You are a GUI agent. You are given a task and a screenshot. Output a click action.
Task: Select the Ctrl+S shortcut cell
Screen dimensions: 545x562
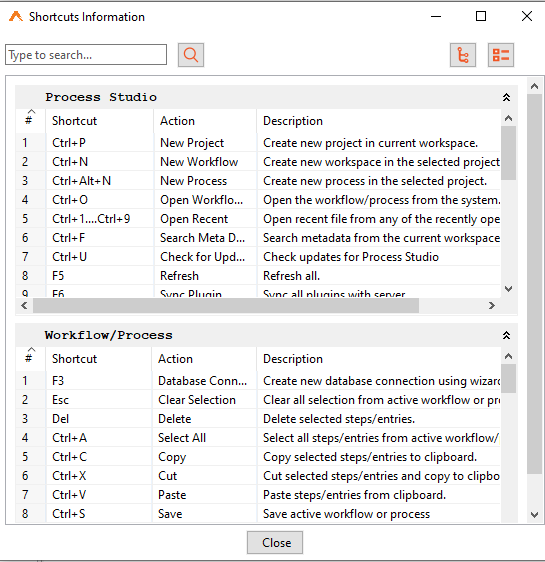click(x=99, y=514)
